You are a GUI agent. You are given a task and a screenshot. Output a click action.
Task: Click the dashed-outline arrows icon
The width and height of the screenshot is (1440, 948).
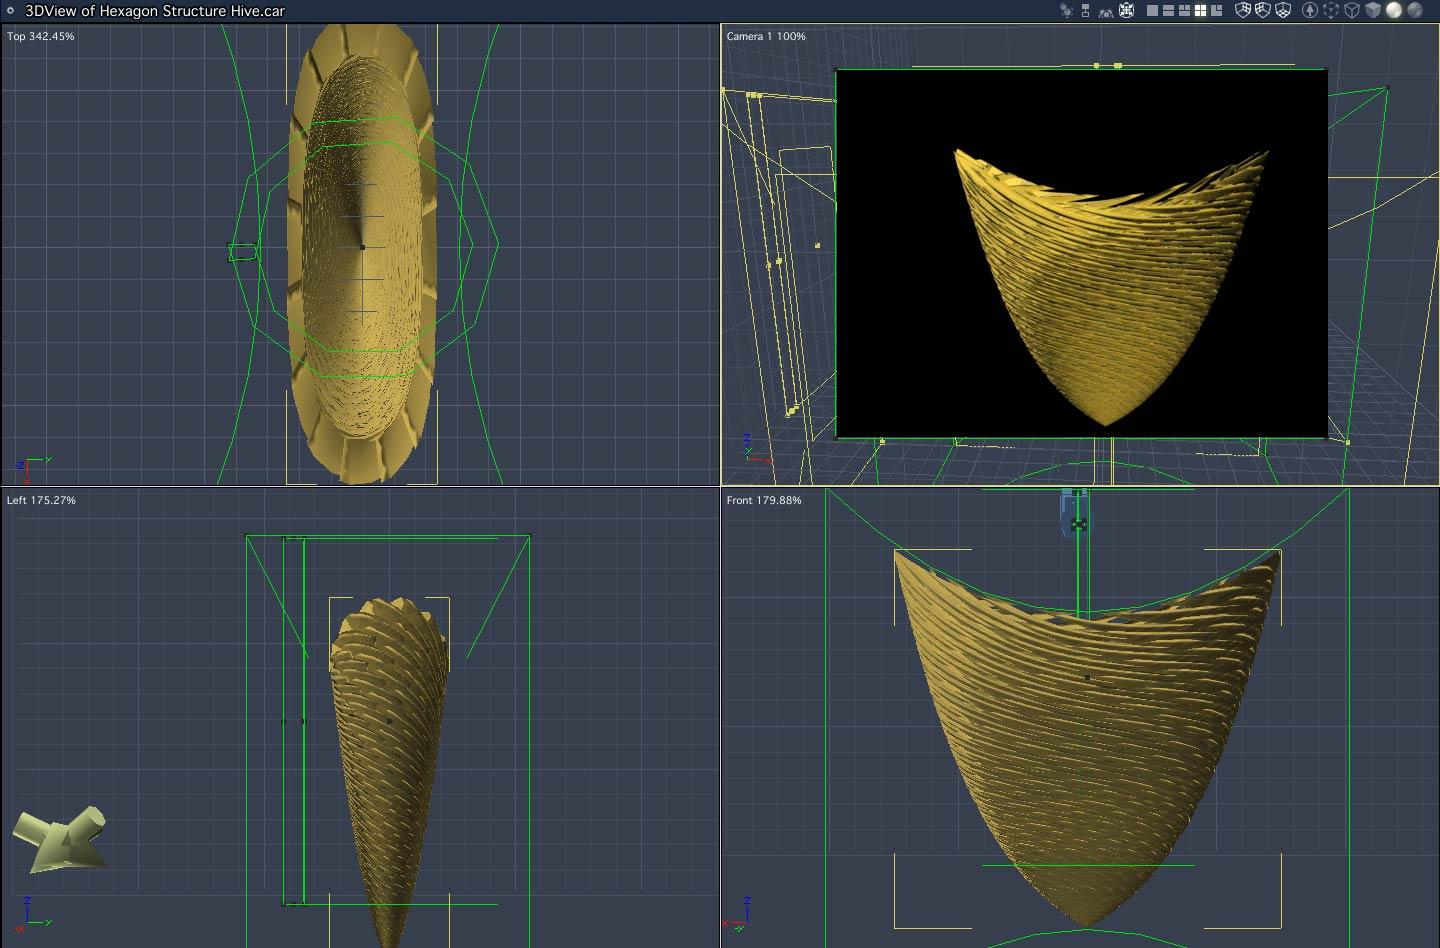[x=1331, y=11]
